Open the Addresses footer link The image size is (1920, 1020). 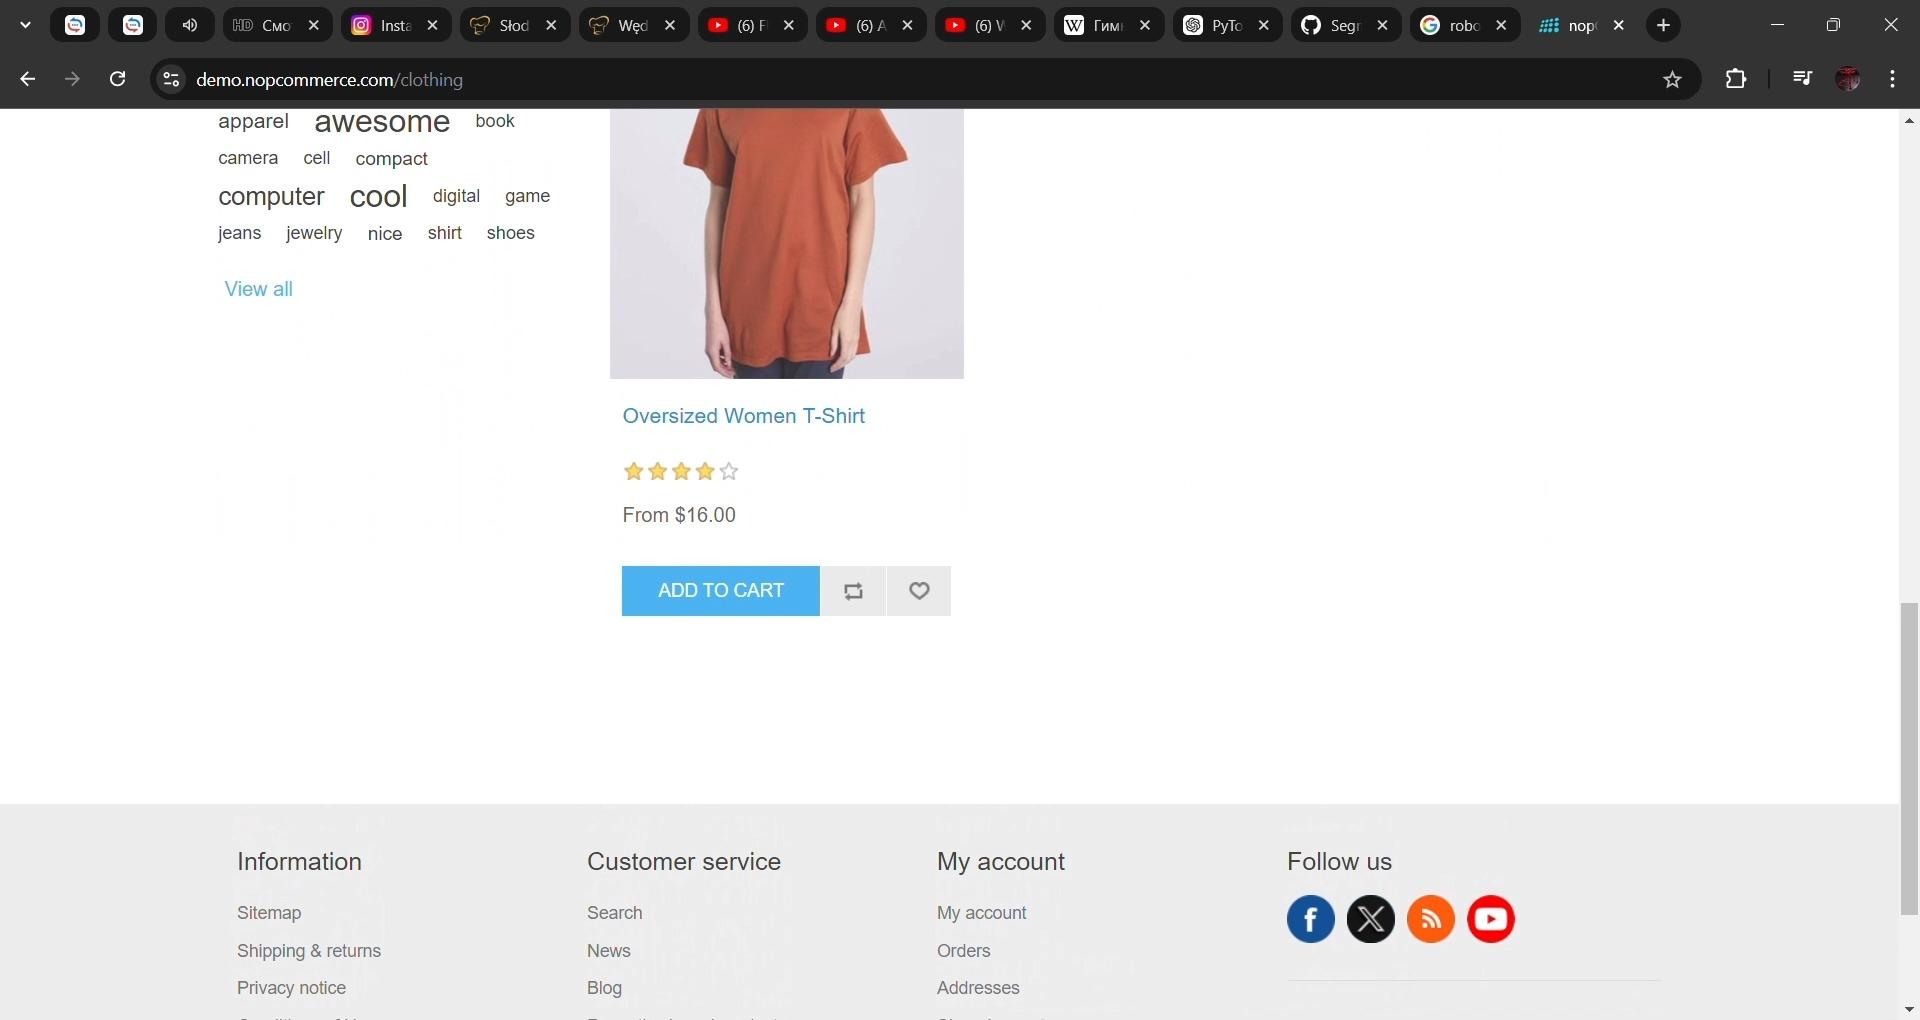point(978,988)
